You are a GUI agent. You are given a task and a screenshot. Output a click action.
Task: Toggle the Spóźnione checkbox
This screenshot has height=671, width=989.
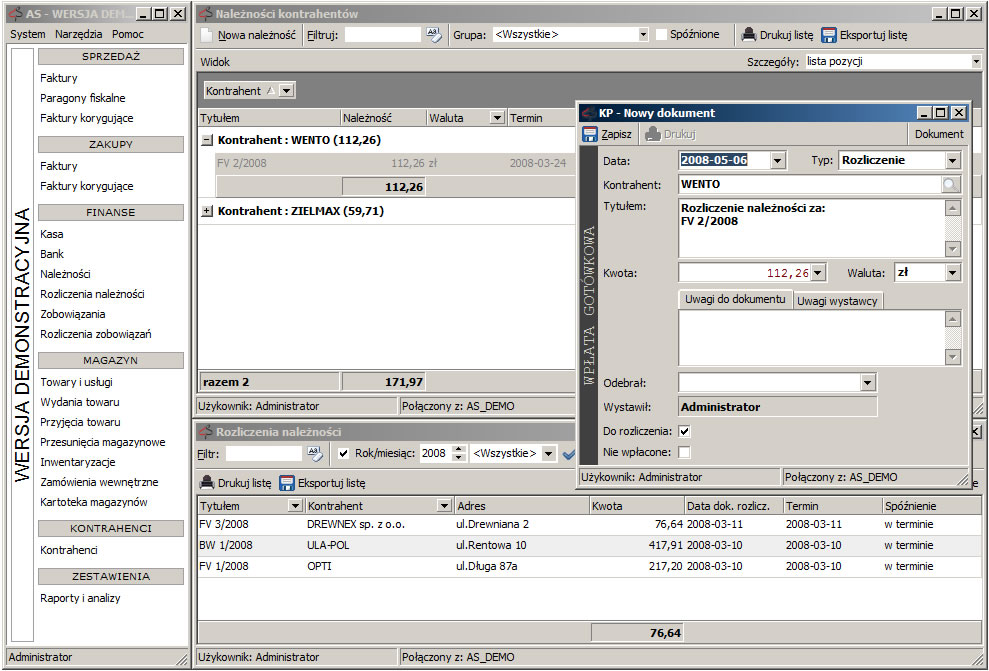(x=661, y=35)
